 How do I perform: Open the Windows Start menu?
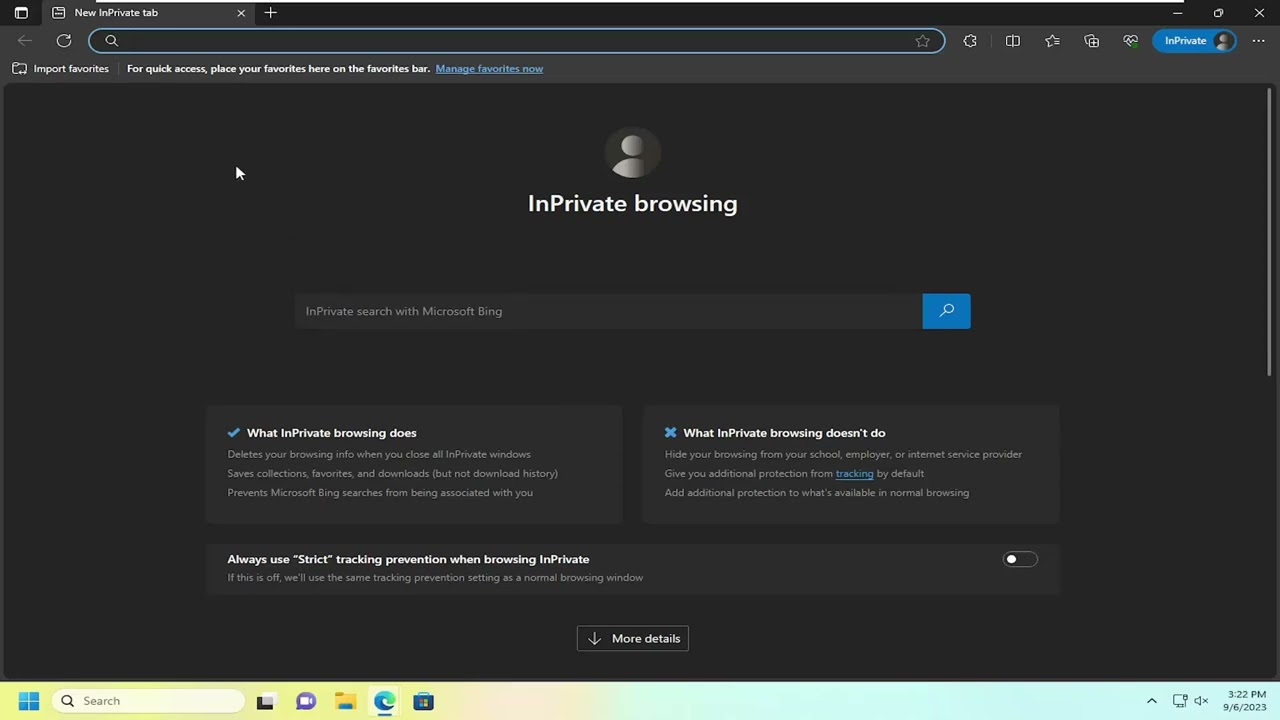(x=28, y=701)
